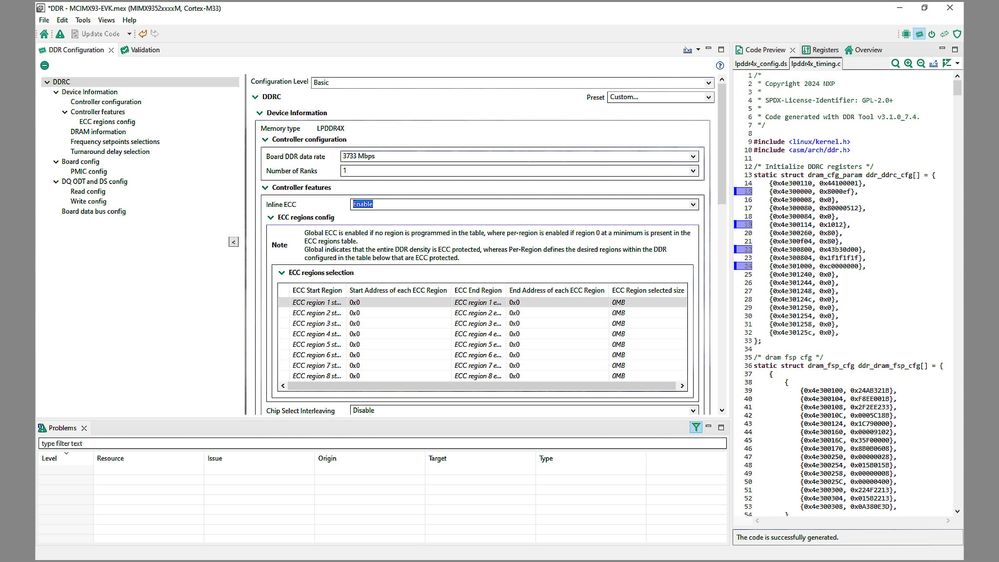Click the green warning triangle toolbar icon
The height and width of the screenshot is (562, 999).
(x=60, y=34)
